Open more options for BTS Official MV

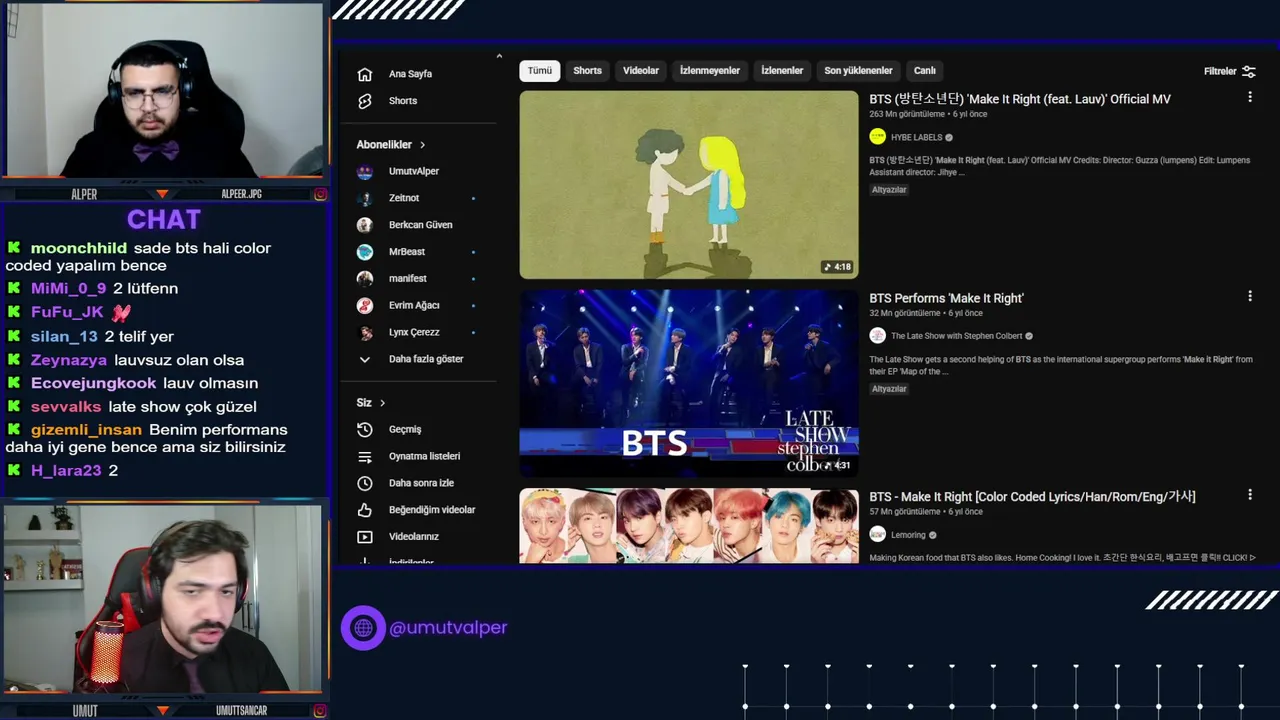[x=1249, y=97]
